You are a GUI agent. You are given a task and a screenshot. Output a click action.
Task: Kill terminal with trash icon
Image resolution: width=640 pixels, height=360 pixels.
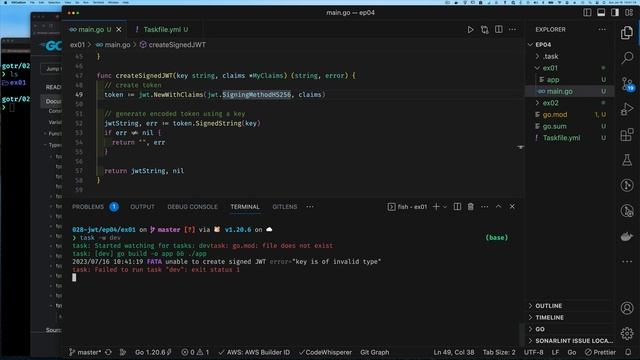click(x=471, y=207)
